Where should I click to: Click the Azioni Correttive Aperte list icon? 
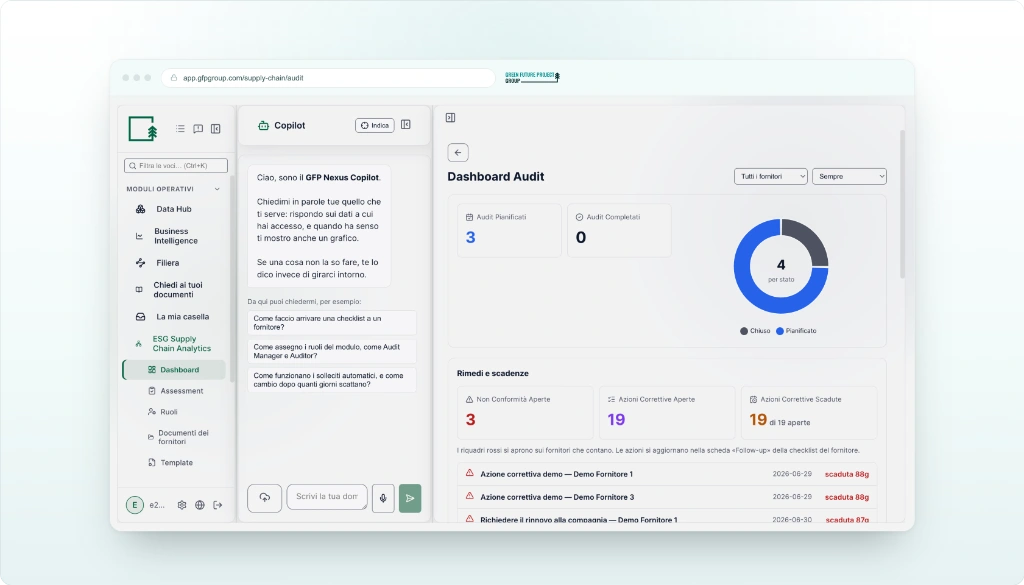[x=611, y=400]
